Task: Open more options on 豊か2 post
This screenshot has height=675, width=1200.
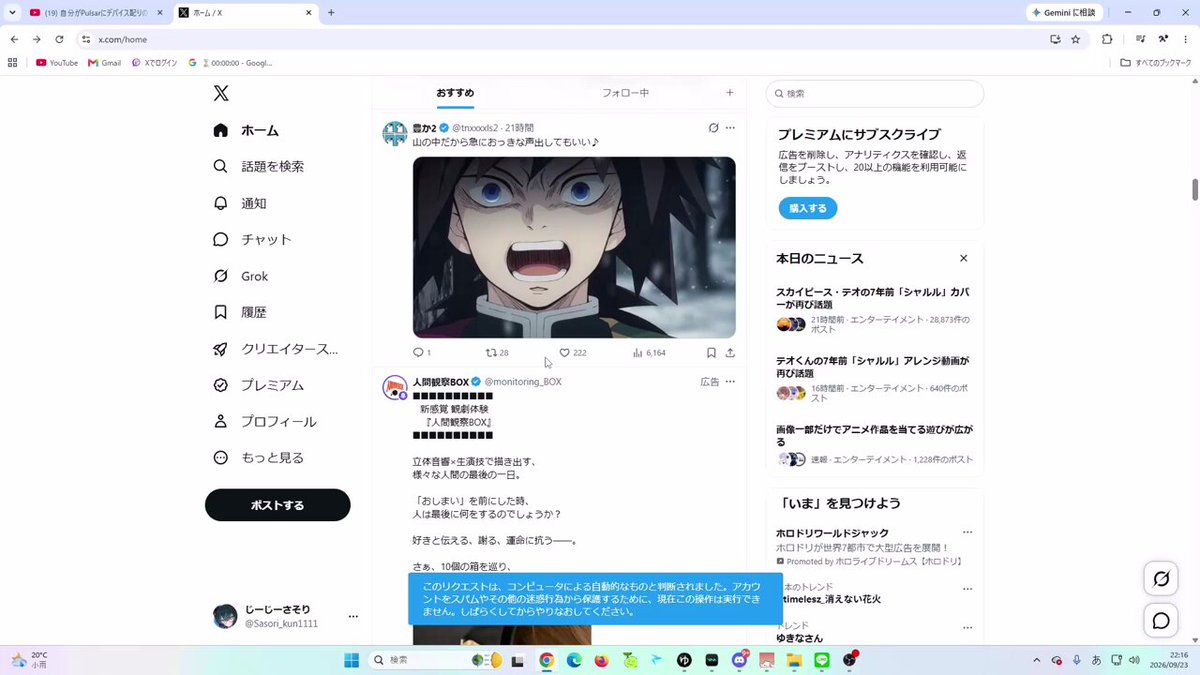Action: coord(730,128)
